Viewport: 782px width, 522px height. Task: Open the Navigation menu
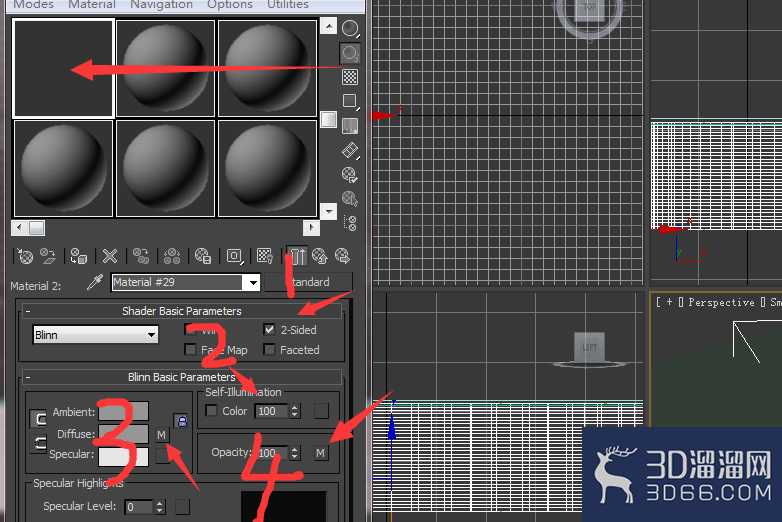162,5
